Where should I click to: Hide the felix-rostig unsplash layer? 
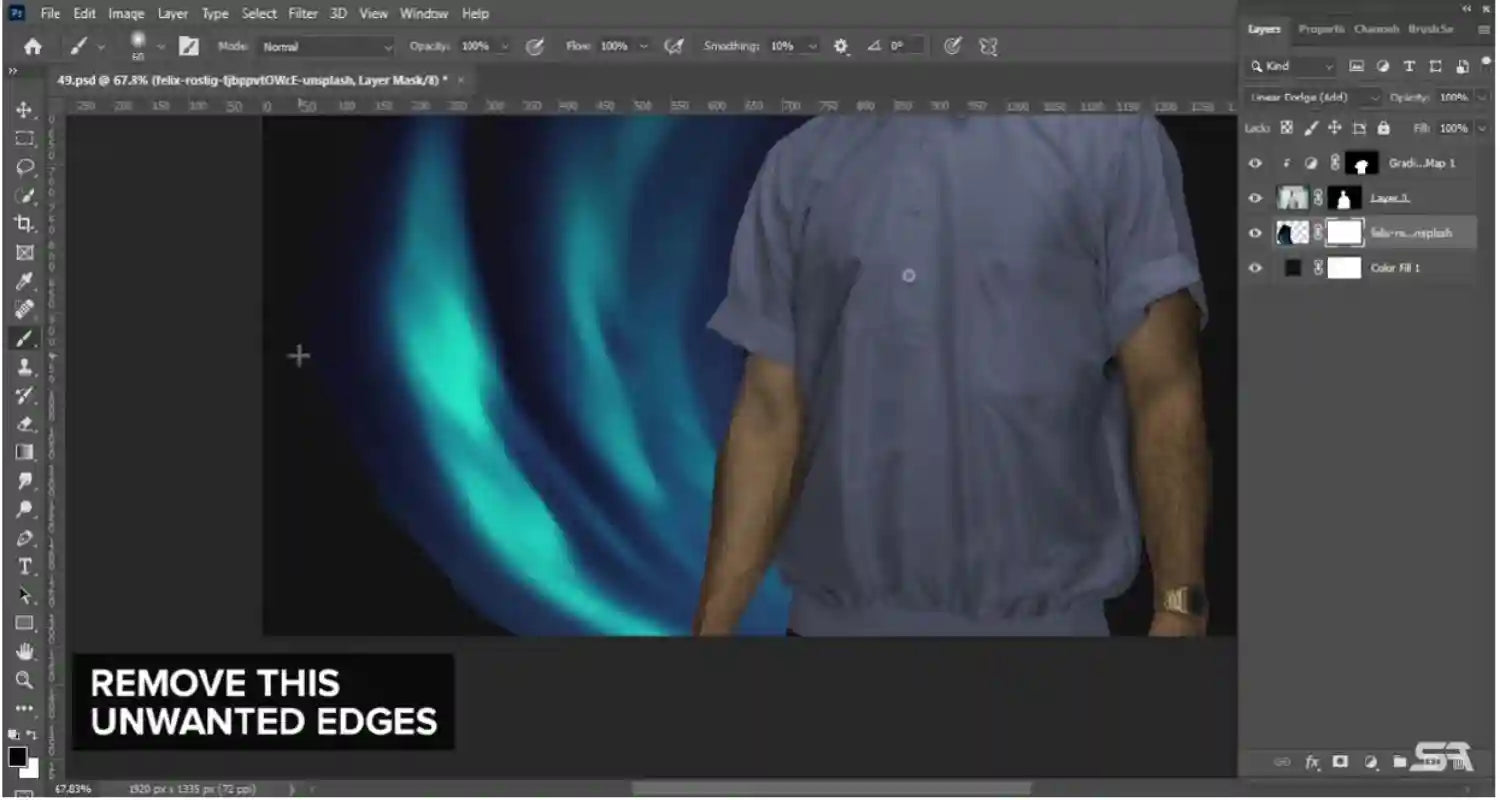[1256, 233]
